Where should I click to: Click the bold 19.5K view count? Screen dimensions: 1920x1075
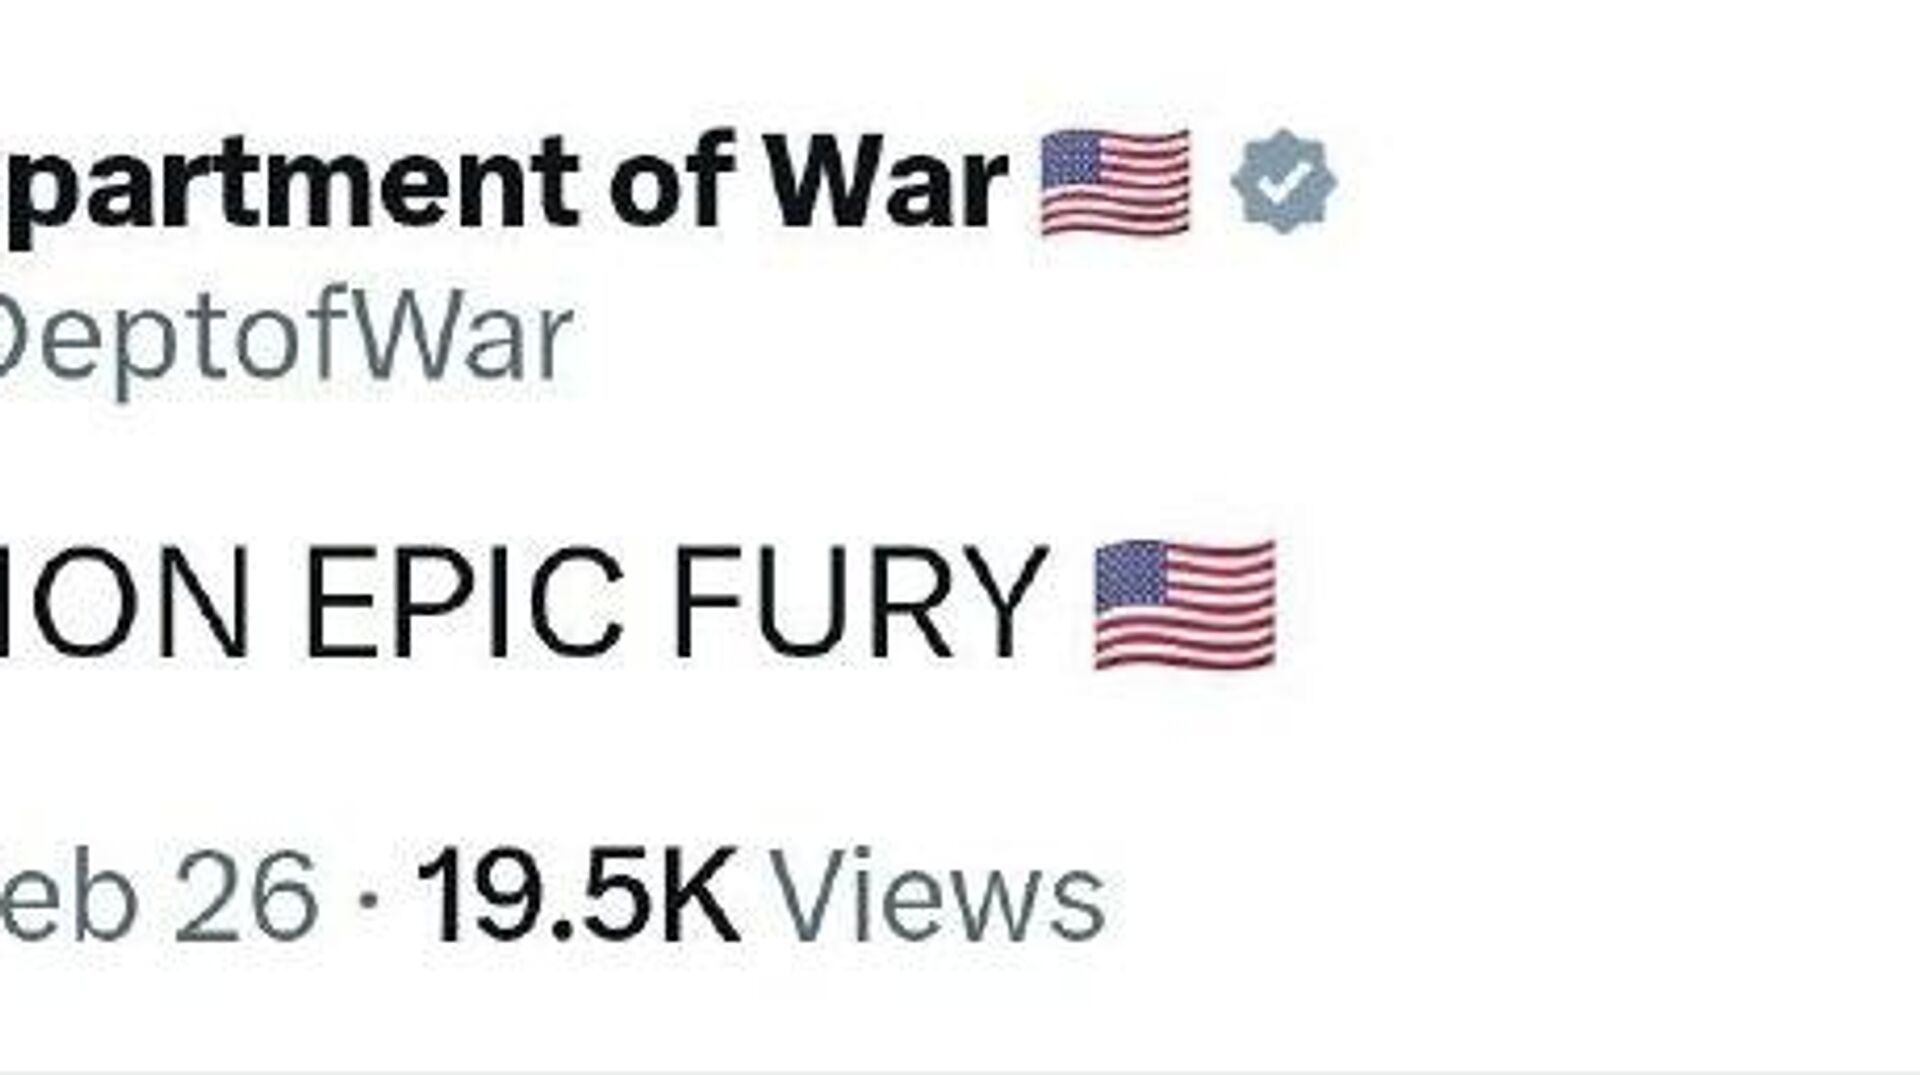click(579, 896)
